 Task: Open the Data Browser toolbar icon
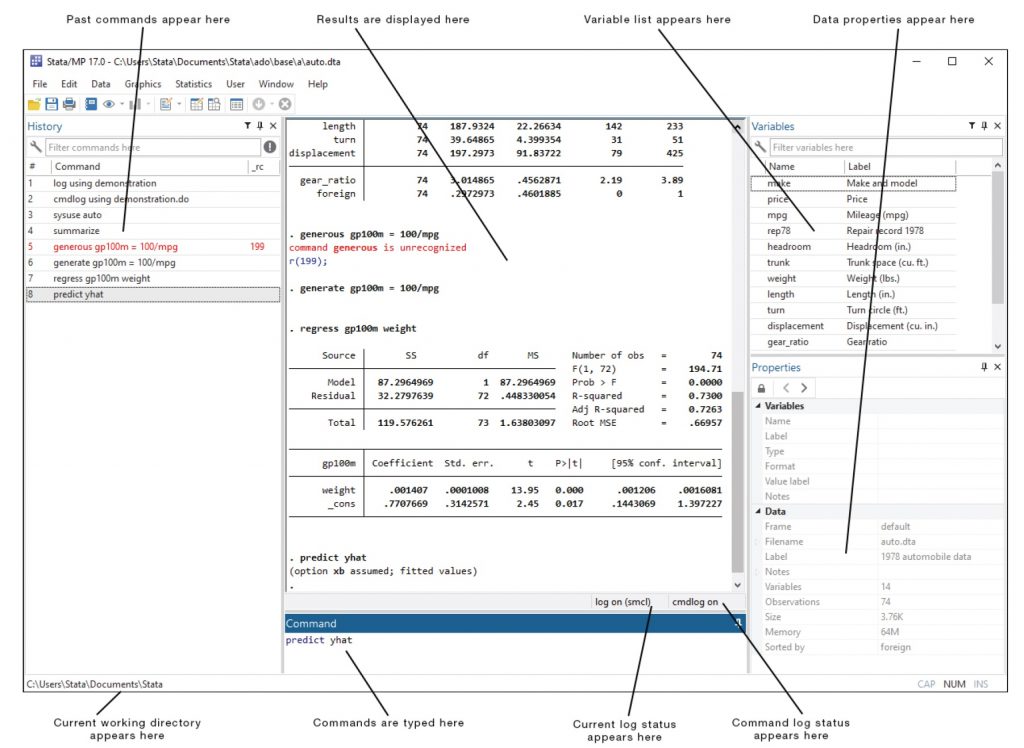click(x=214, y=105)
